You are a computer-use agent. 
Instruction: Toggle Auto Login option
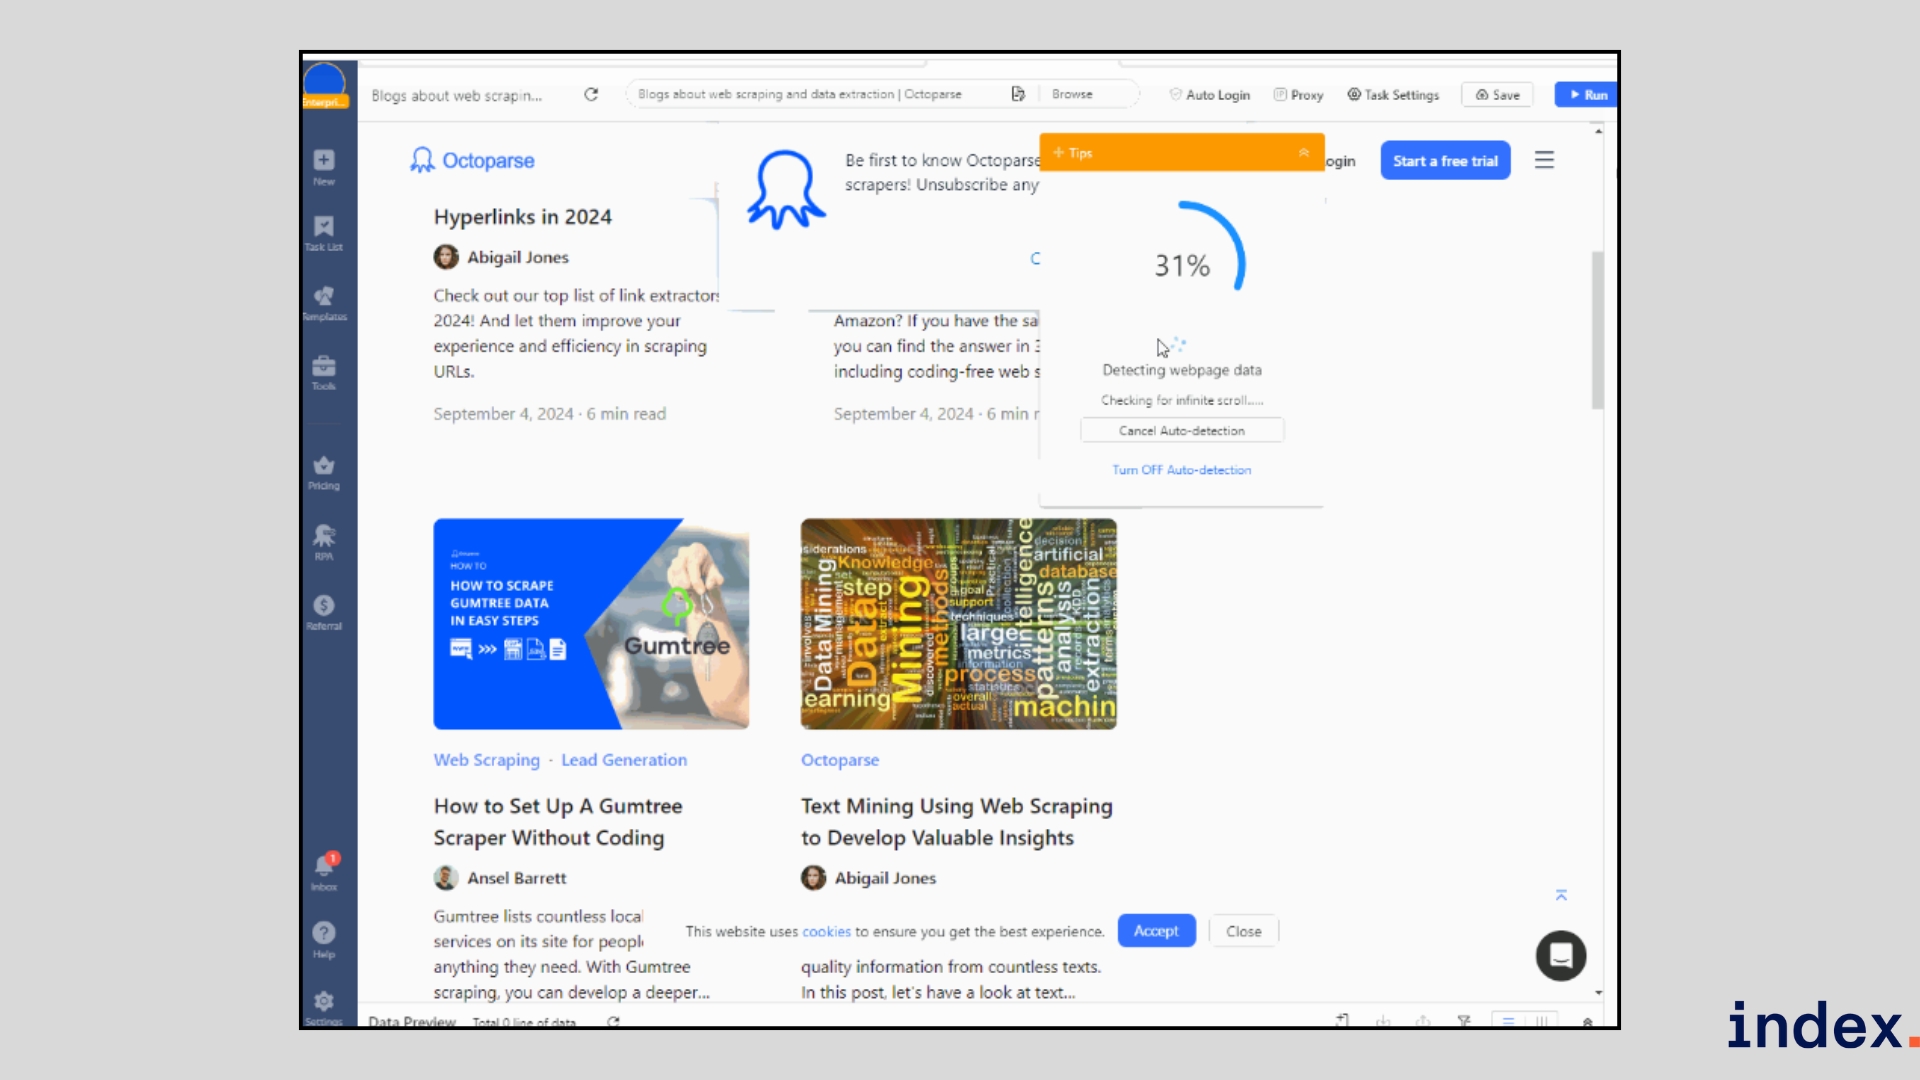click(1209, 95)
